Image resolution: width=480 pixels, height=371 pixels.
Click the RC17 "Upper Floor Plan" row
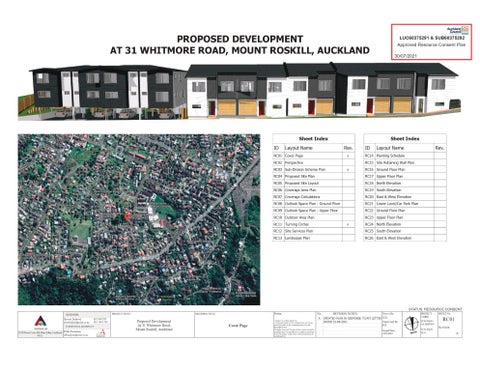[x=405, y=176]
